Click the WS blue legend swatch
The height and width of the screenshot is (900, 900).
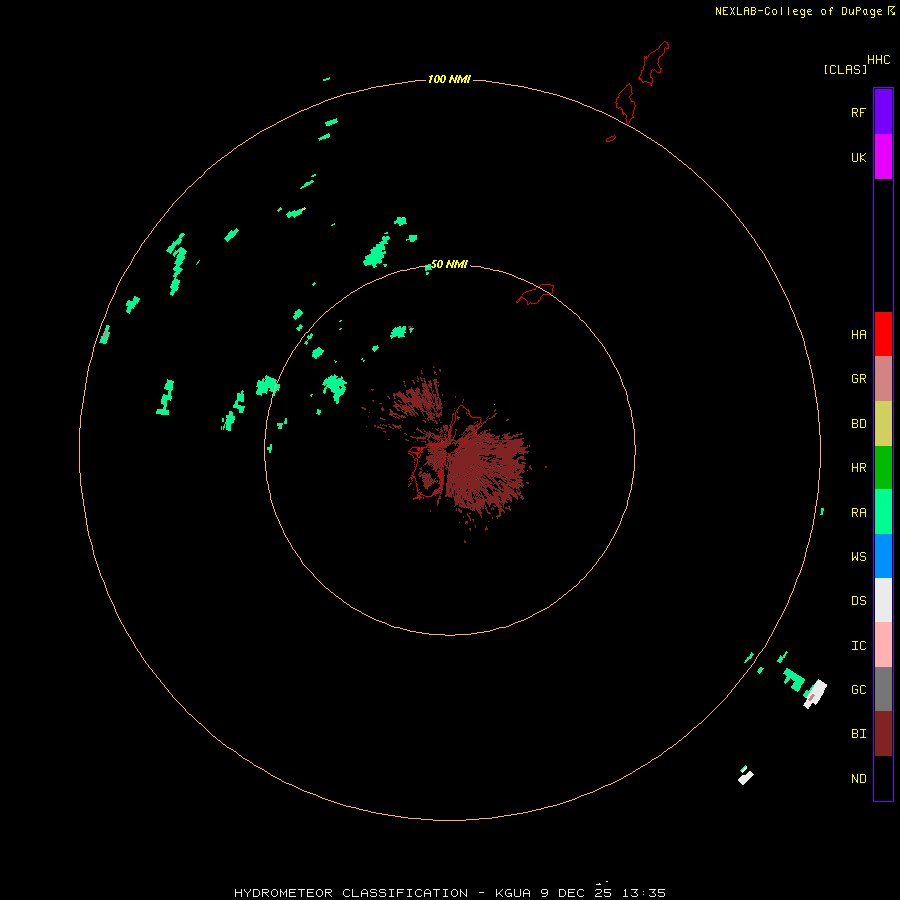[883, 556]
